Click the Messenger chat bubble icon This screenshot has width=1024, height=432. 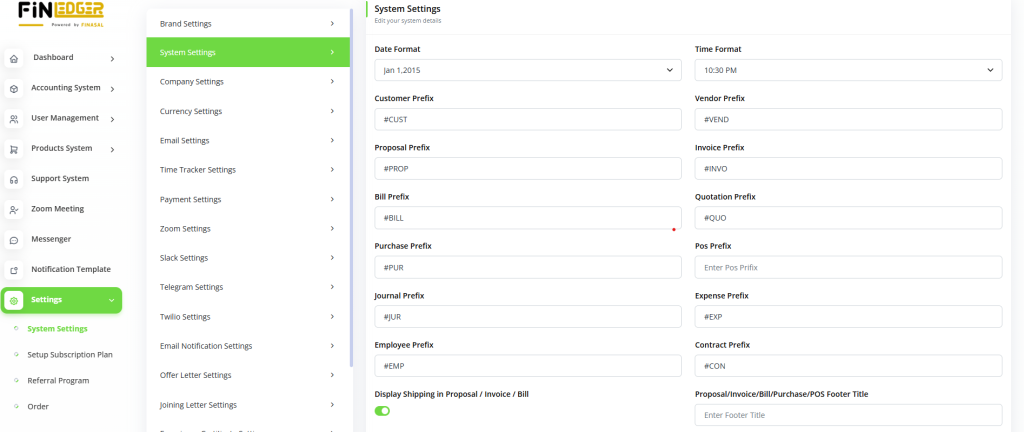pyautogui.click(x=14, y=240)
